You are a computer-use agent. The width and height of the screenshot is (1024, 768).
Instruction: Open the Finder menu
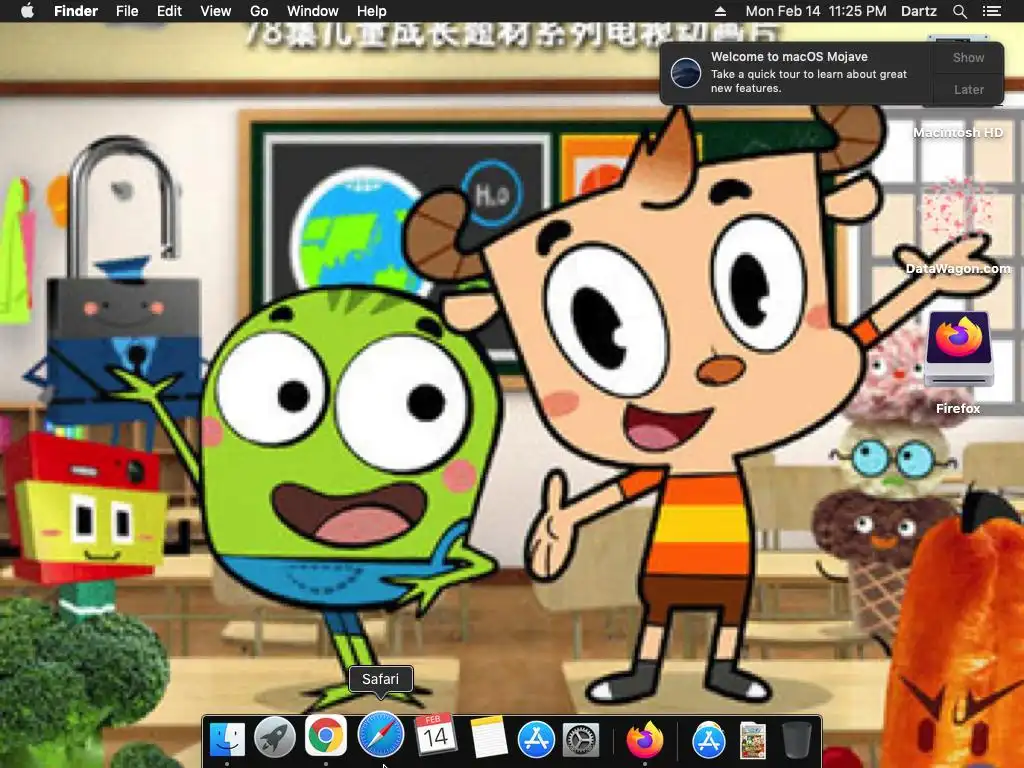pyautogui.click(x=76, y=11)
